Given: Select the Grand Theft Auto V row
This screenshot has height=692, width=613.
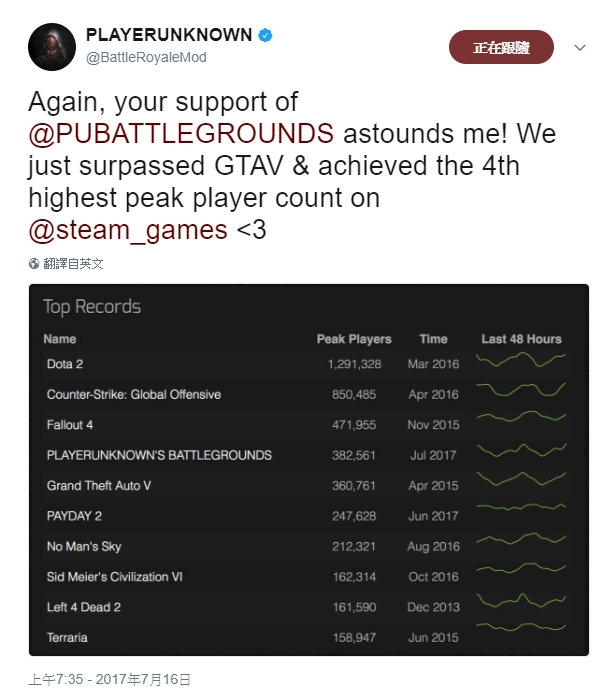Looking at the screenshot, I should 308,485.
